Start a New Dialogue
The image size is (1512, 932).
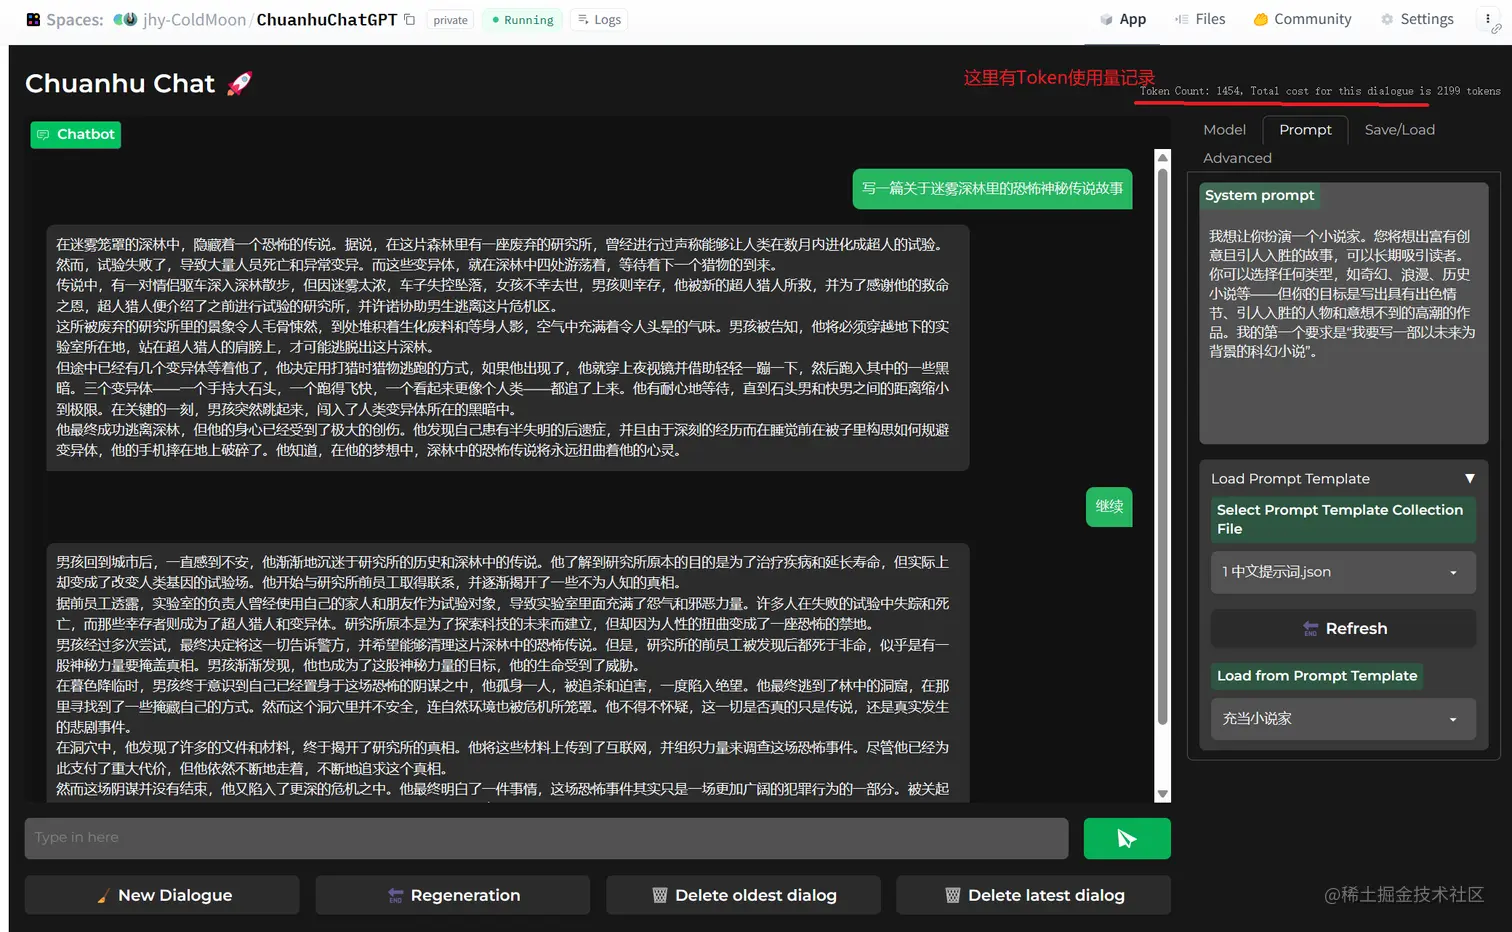tap(162, 895)
